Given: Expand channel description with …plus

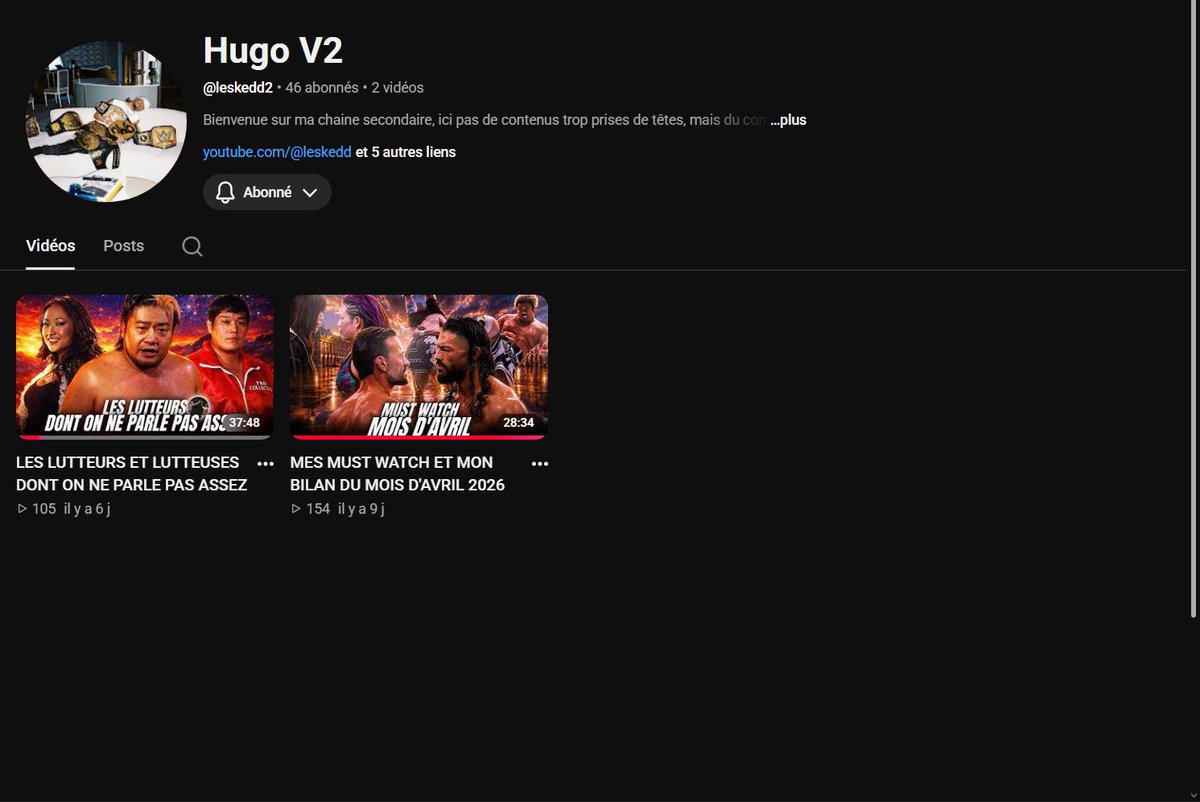Looking at the screenshot, I should pos(788,120).
